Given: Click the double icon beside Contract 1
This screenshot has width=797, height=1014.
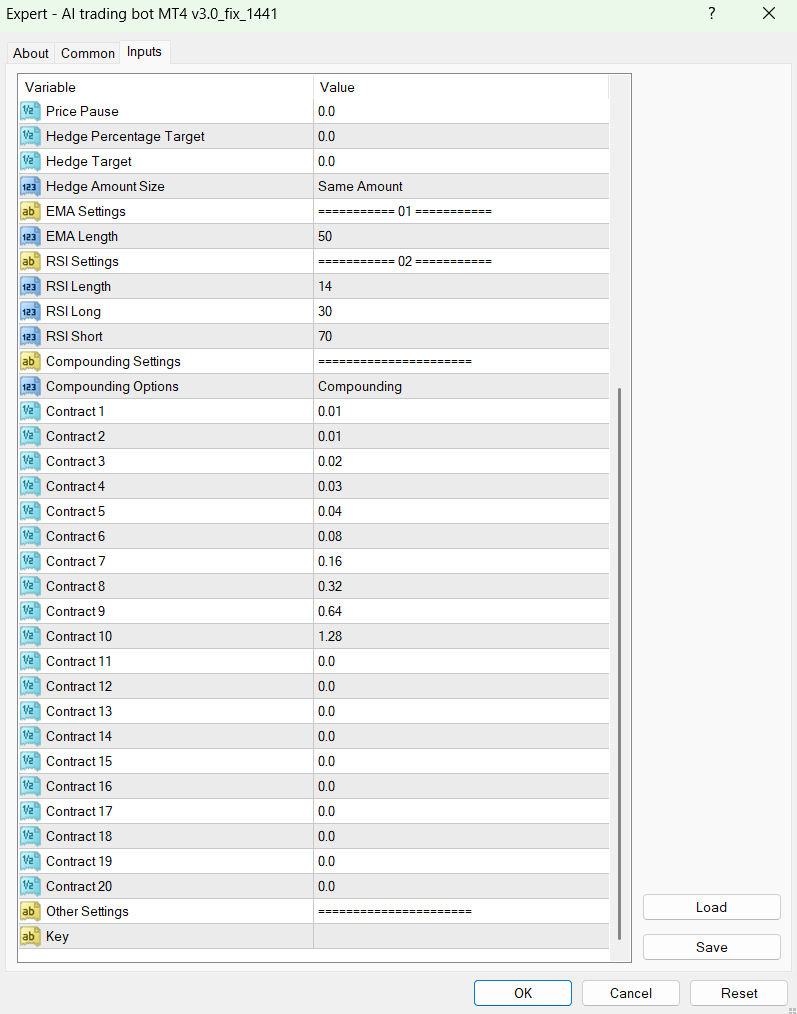Looking at the screenshot, I should click(30, 411).
